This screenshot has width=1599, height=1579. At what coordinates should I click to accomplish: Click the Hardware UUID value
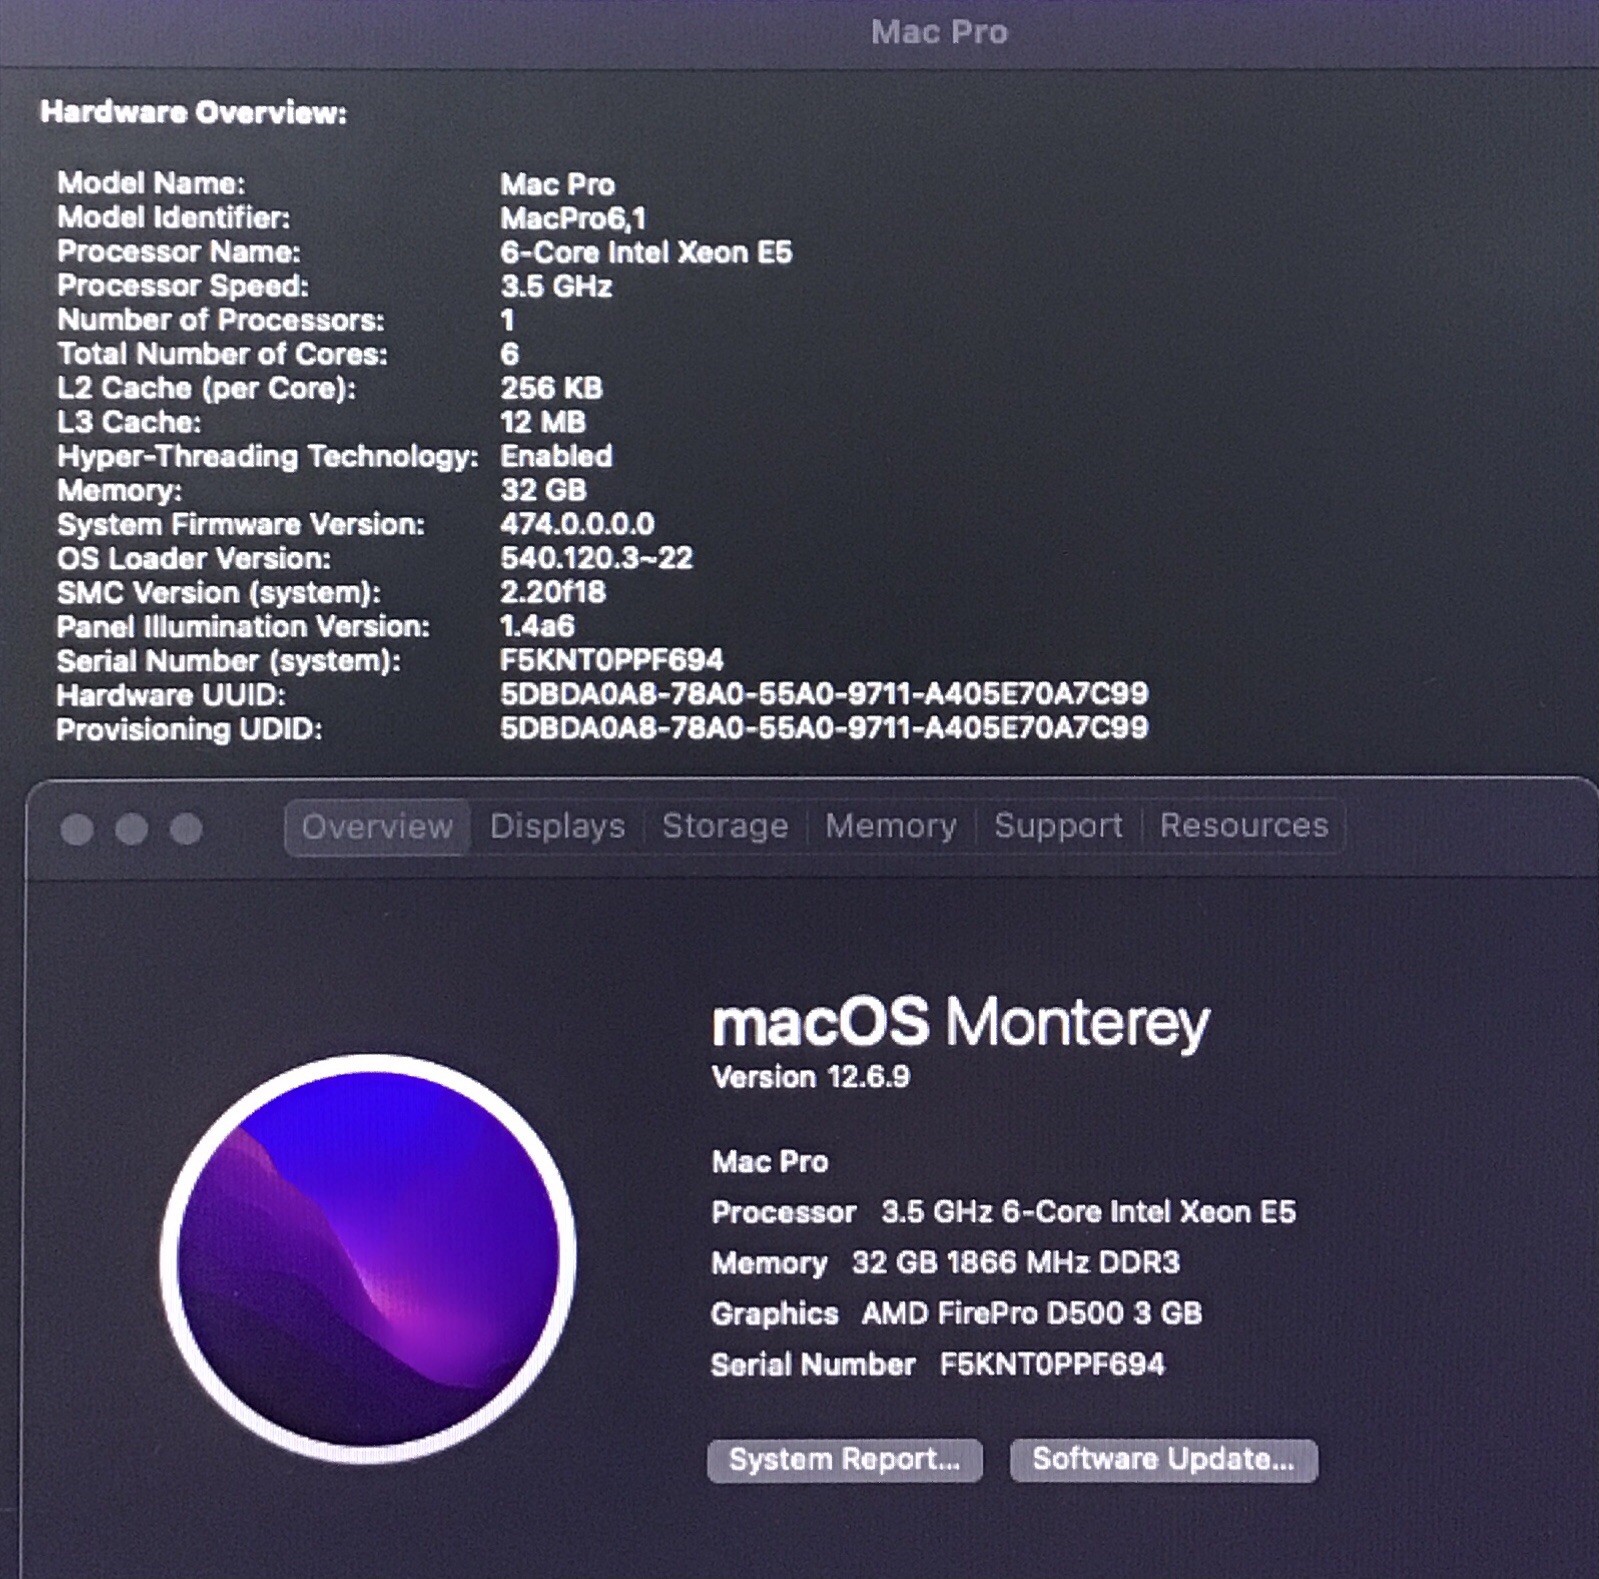(x=823, y=694)
